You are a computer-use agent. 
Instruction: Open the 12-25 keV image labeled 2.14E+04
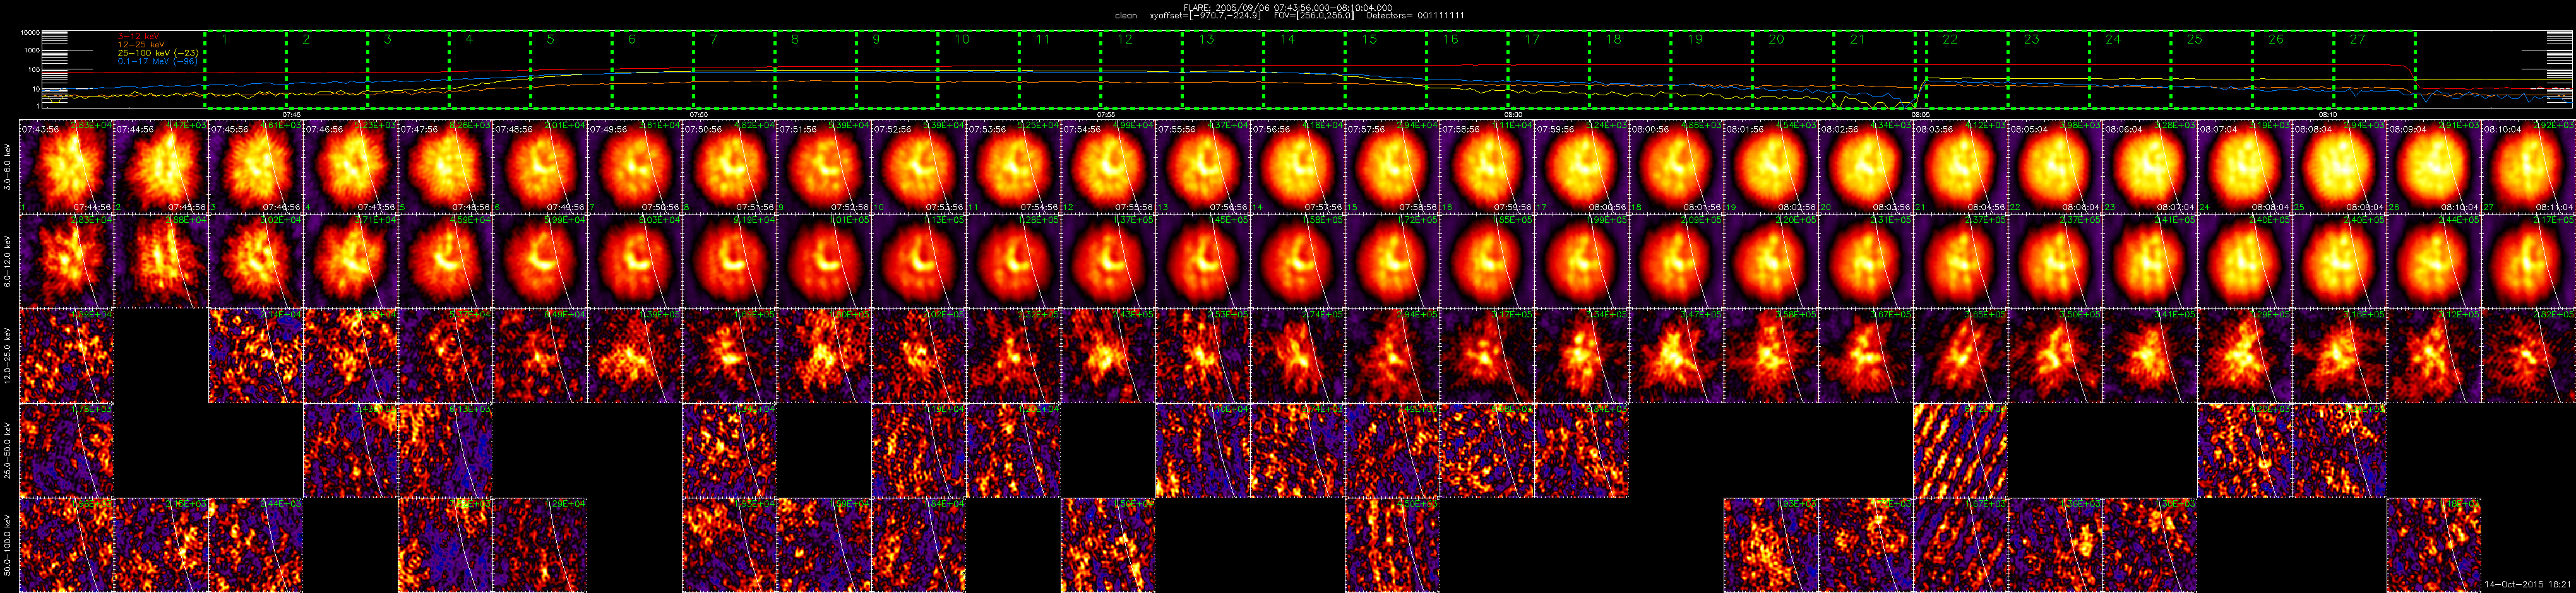point(255,356)
